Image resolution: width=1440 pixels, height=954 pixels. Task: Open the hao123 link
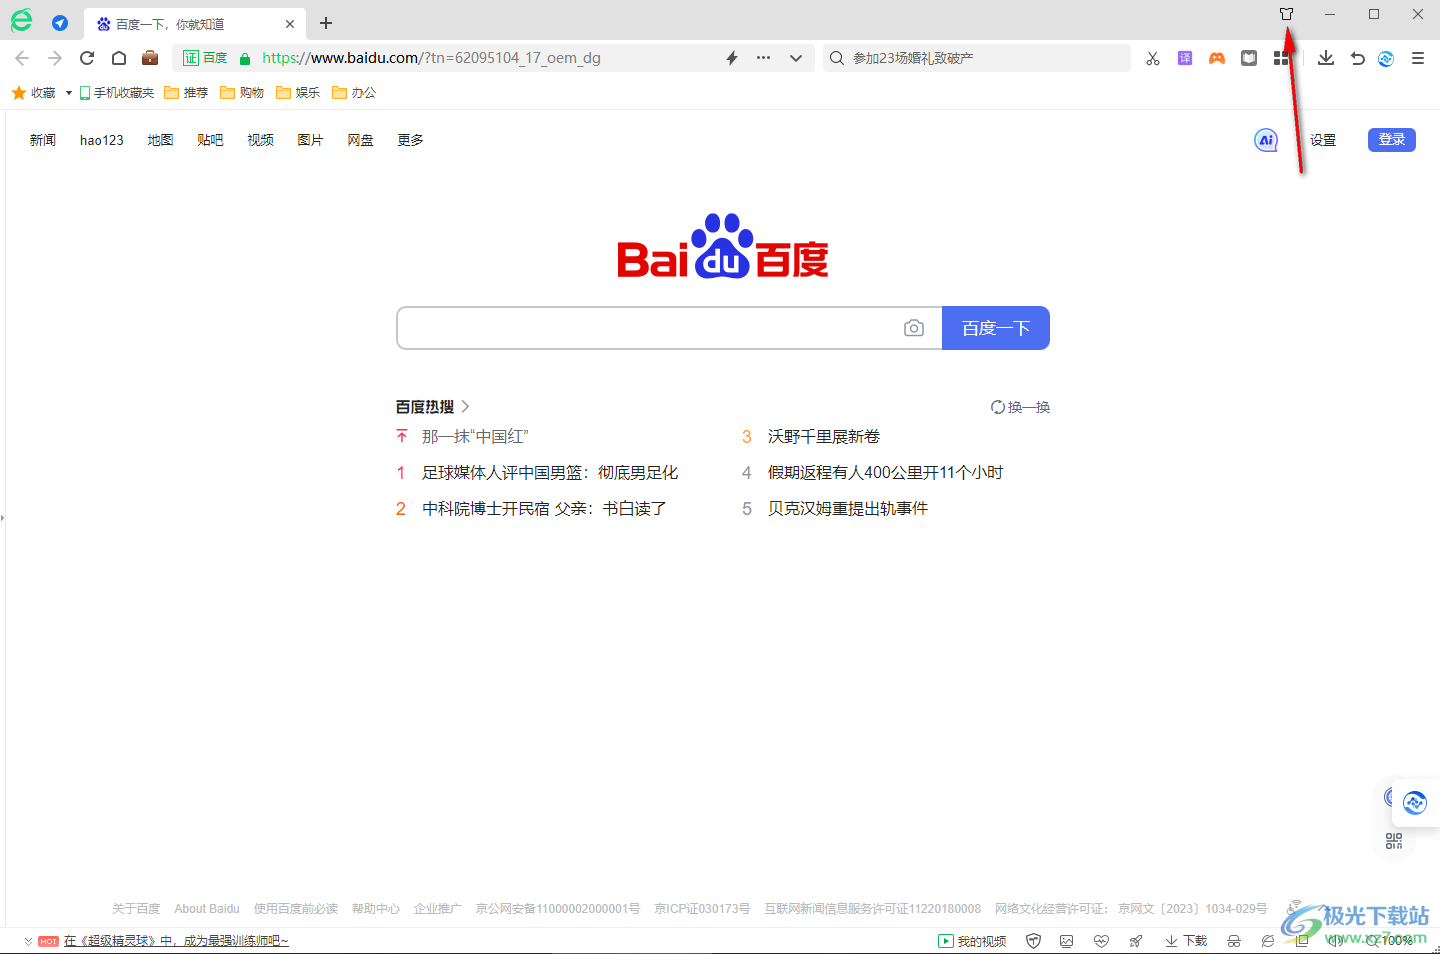pos(102,140)
